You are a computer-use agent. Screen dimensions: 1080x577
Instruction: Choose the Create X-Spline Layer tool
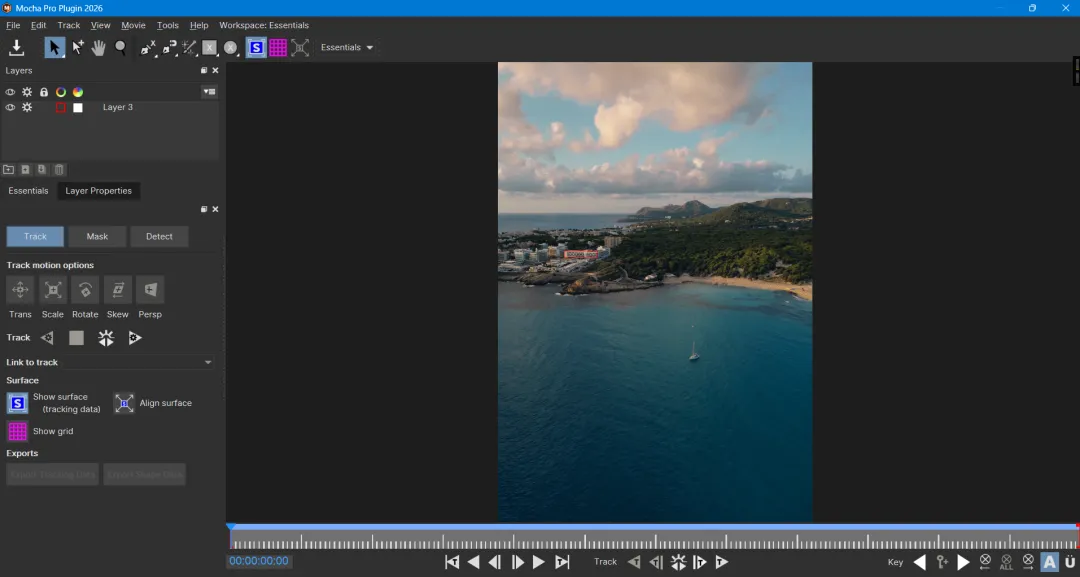[x=148, y=47]
